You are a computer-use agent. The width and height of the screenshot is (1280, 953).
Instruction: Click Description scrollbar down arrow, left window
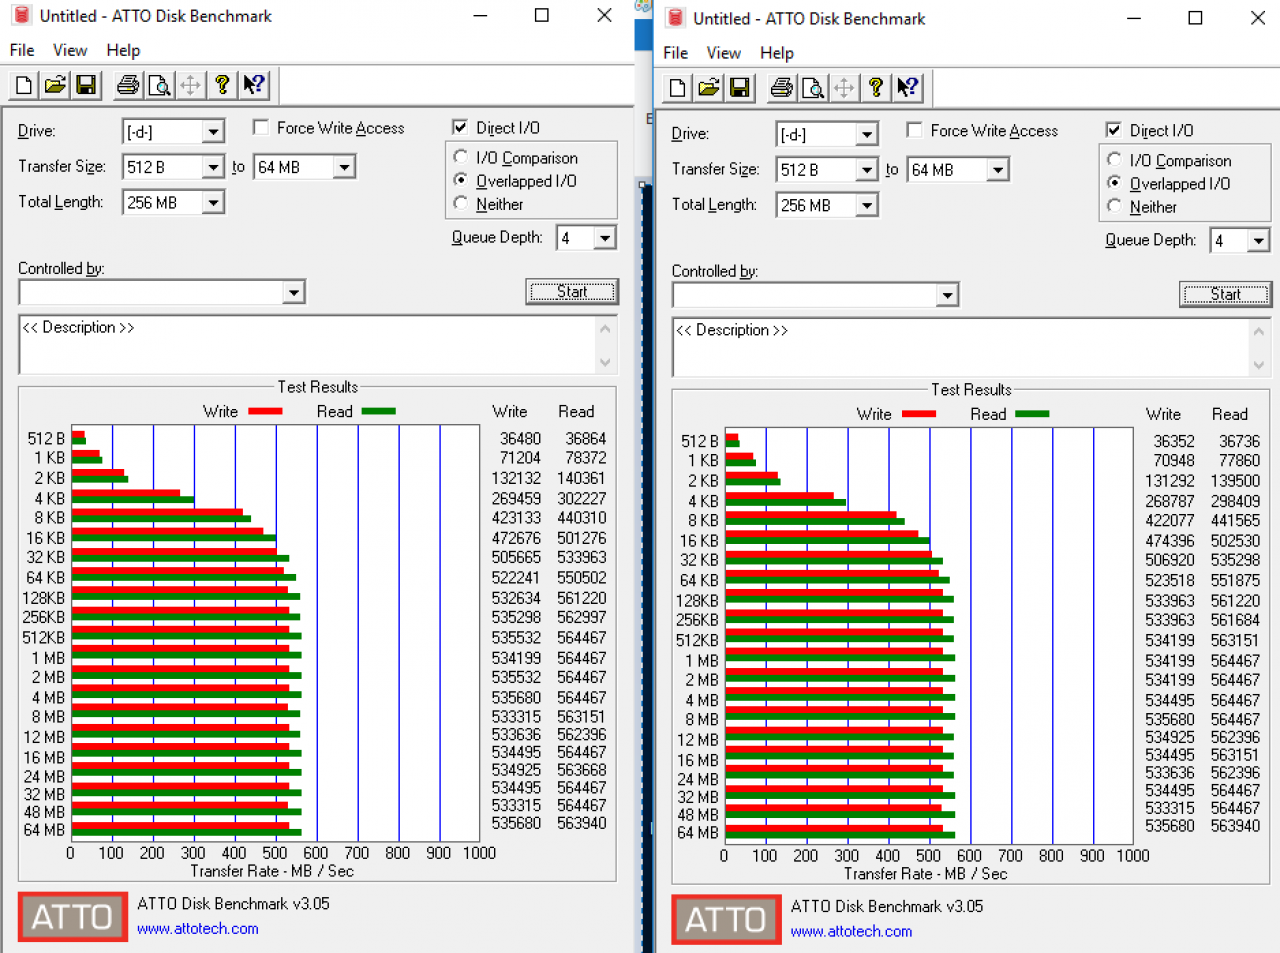tap(605, 363)
